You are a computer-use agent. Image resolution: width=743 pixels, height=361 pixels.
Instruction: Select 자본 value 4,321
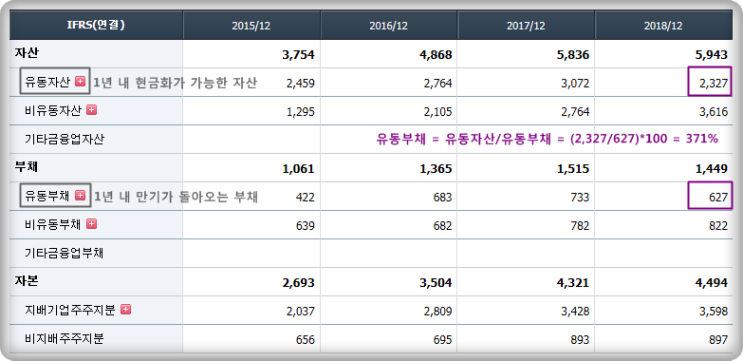click(573, 283)
